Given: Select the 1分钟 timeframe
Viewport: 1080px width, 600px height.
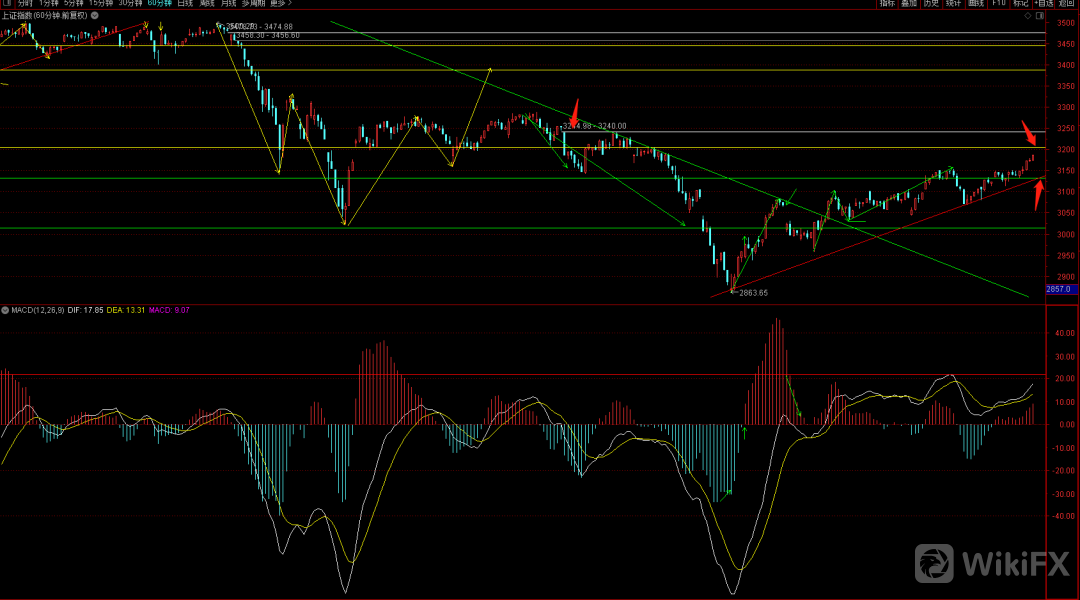Looking at the screenshot, I should click(x=49, y=4).
